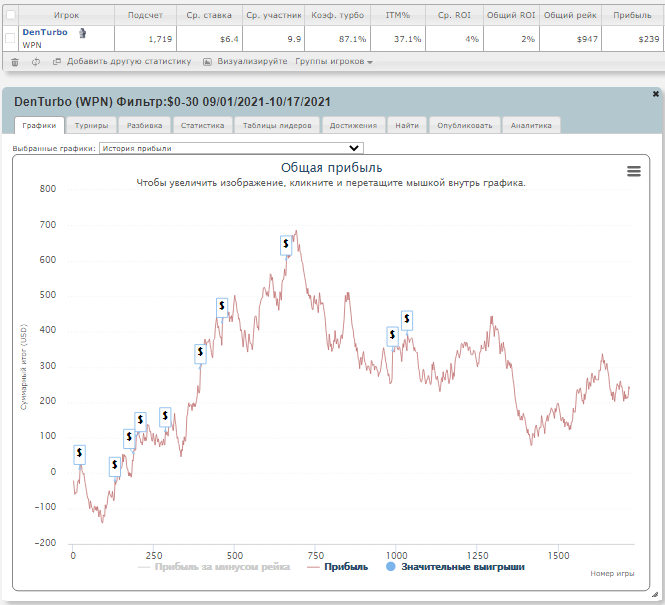Toggle Значительные выигрыши legend series
The image size is (665, 605).
[x=455, y=567]
